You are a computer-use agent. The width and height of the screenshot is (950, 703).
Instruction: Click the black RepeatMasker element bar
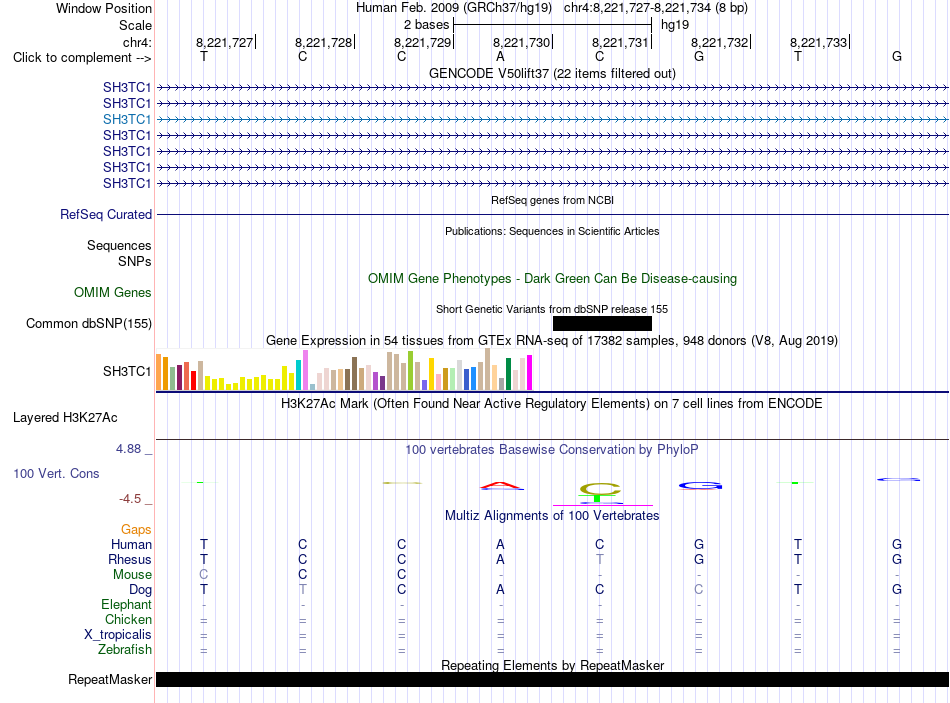click(552, 680)
